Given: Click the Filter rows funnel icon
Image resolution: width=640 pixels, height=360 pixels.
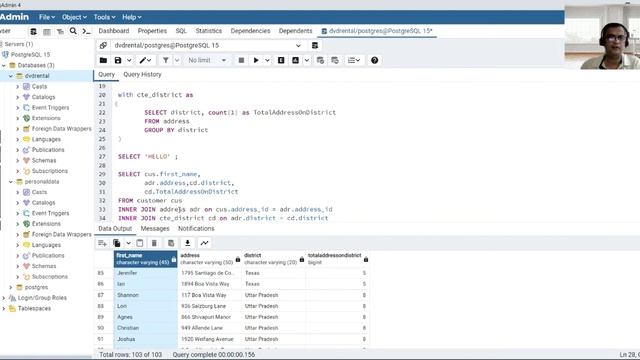Looking at the screenshot, I should point(166,60).
